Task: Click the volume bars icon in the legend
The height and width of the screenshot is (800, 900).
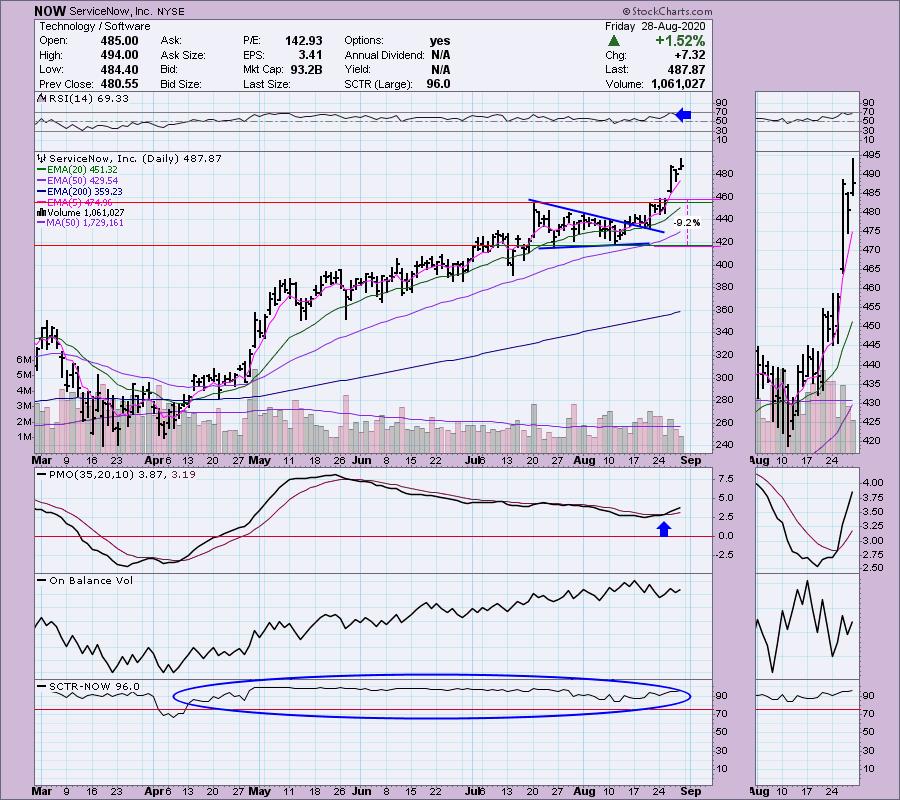Action: 41,212
